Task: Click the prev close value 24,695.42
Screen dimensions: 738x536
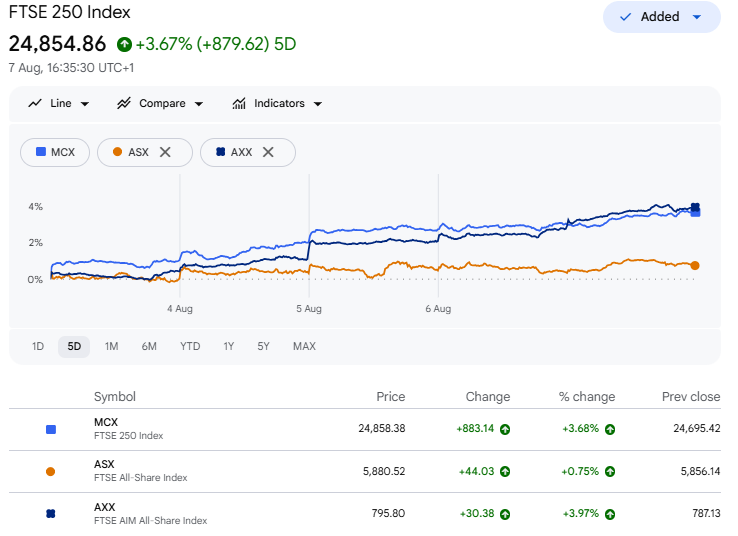Action: pos(697,429)
